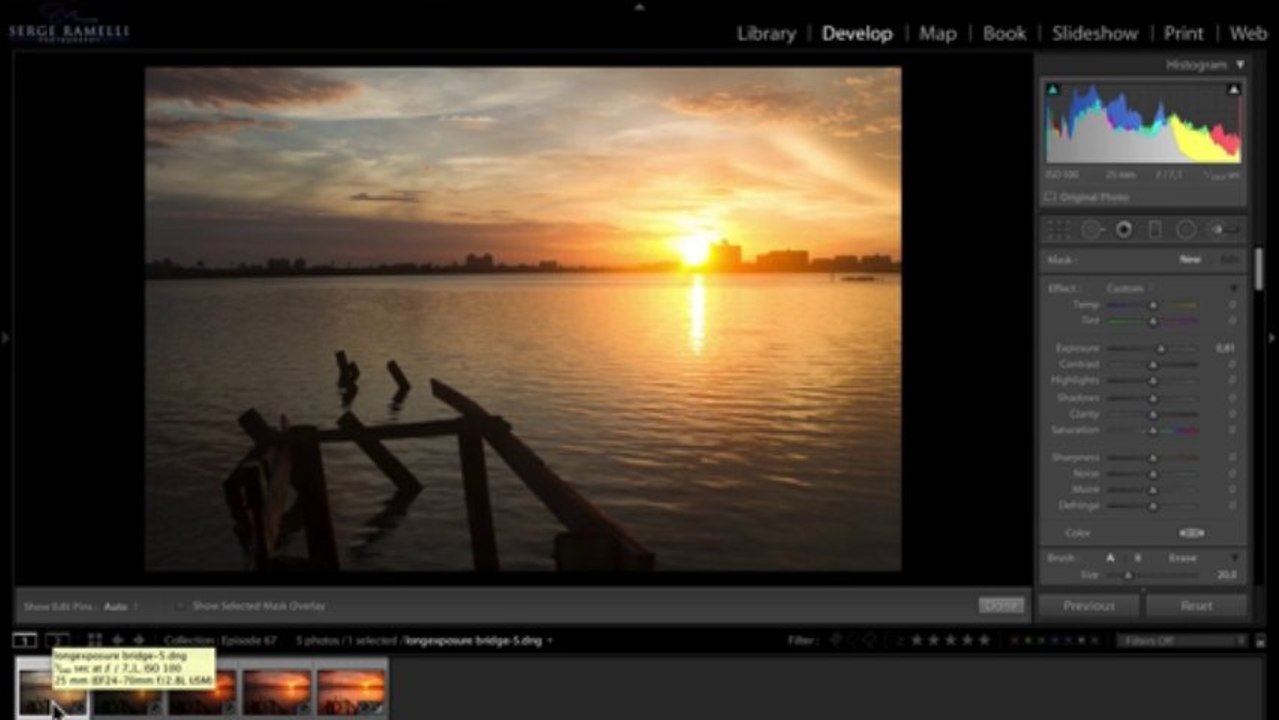Show the left panel via edge arrow
Screen dimensions: 1279x720
[5, 338]
